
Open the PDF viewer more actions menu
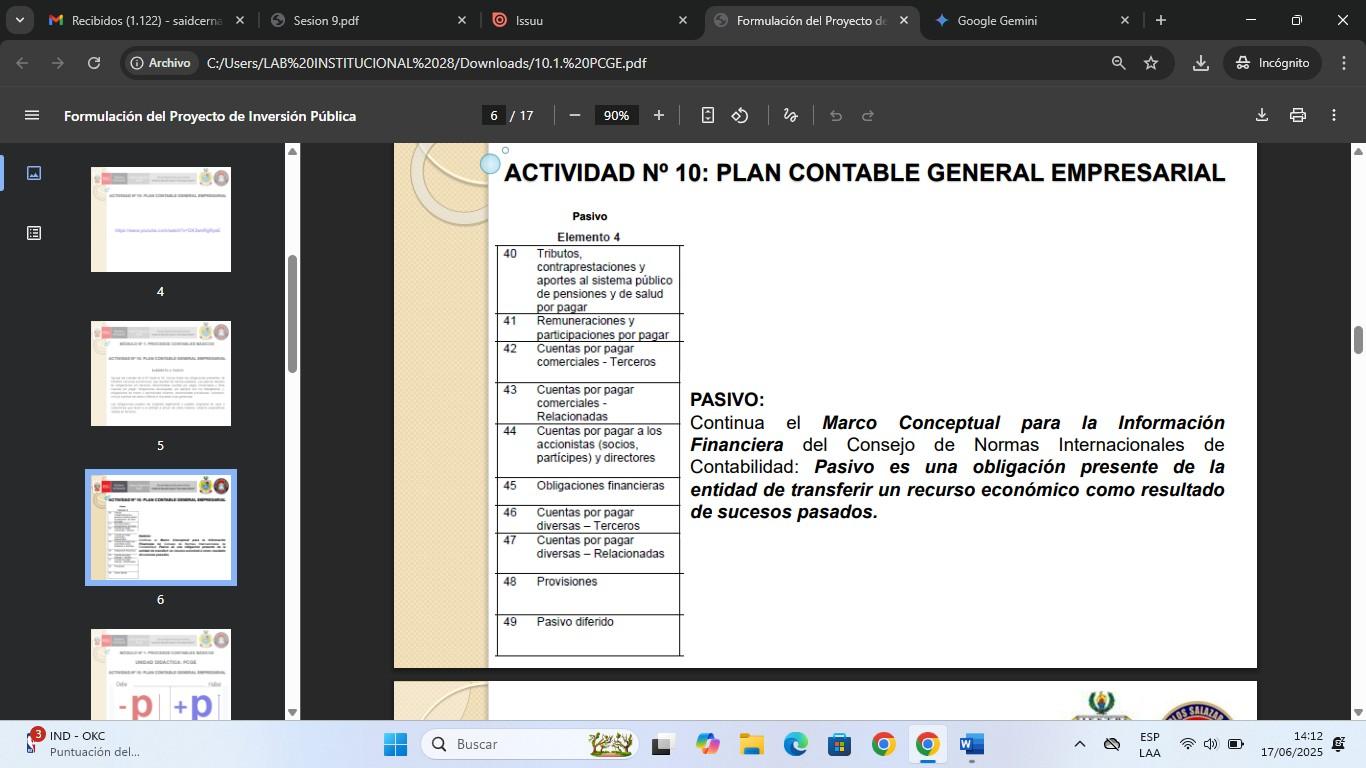1334,116
